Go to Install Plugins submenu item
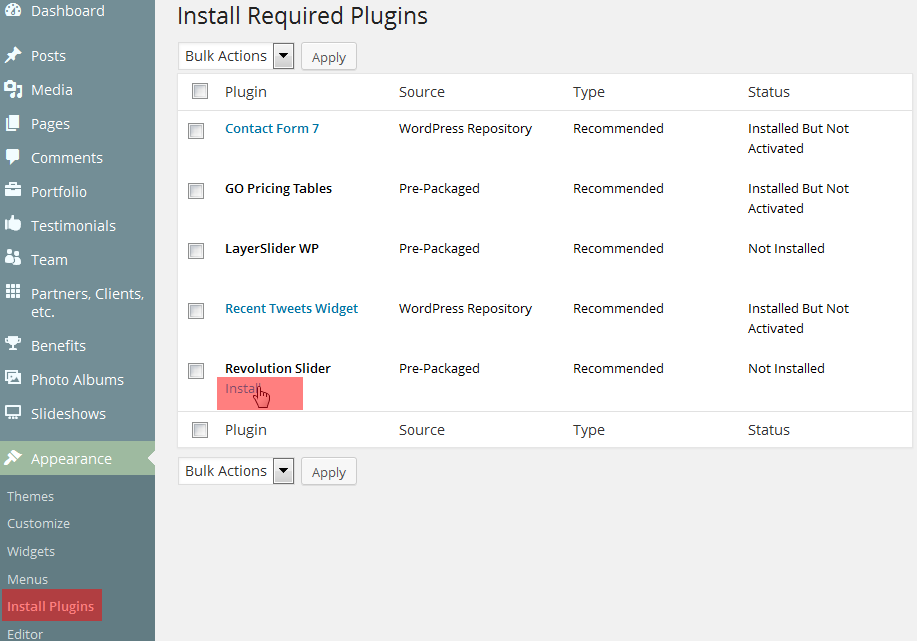Viewport: 917px width, 641px height. point(51,606)
